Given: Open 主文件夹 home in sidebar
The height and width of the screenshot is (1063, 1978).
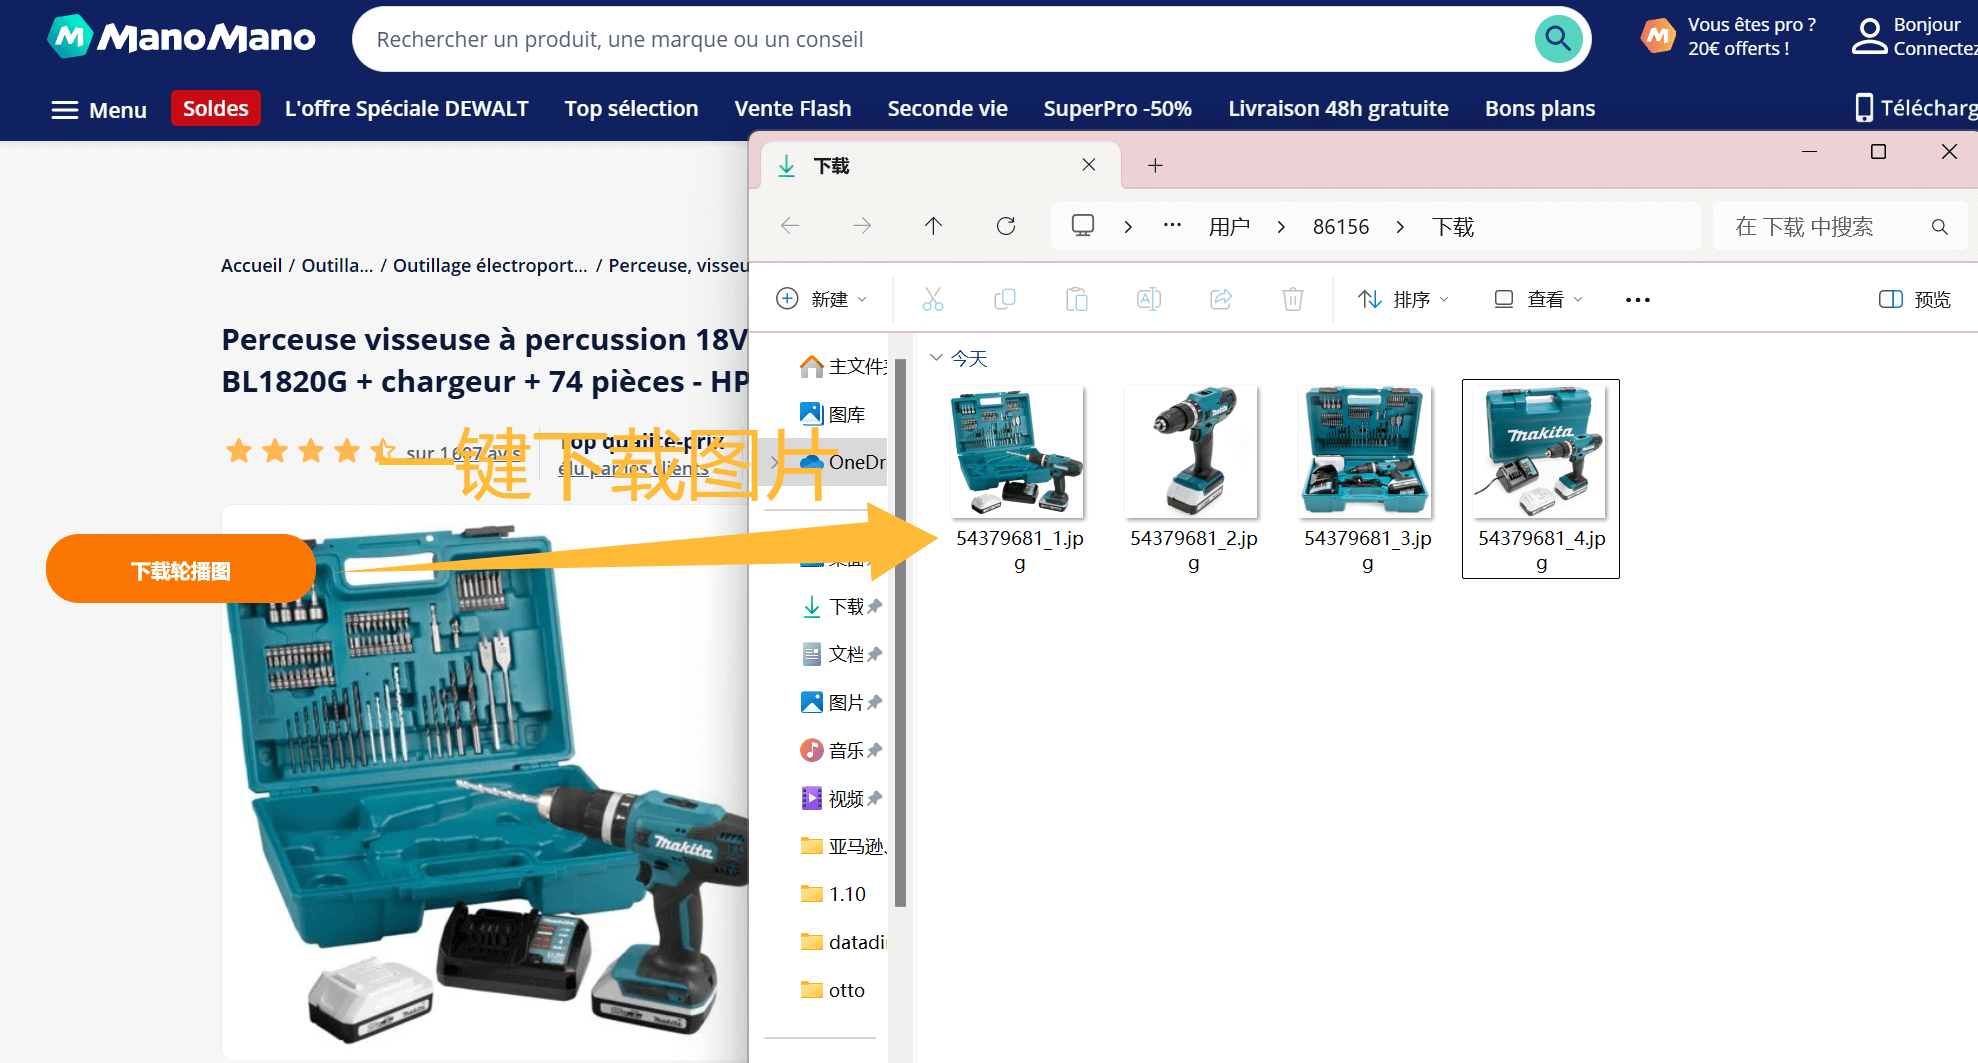Looking at the screenshot, I should tap(842, 366).
